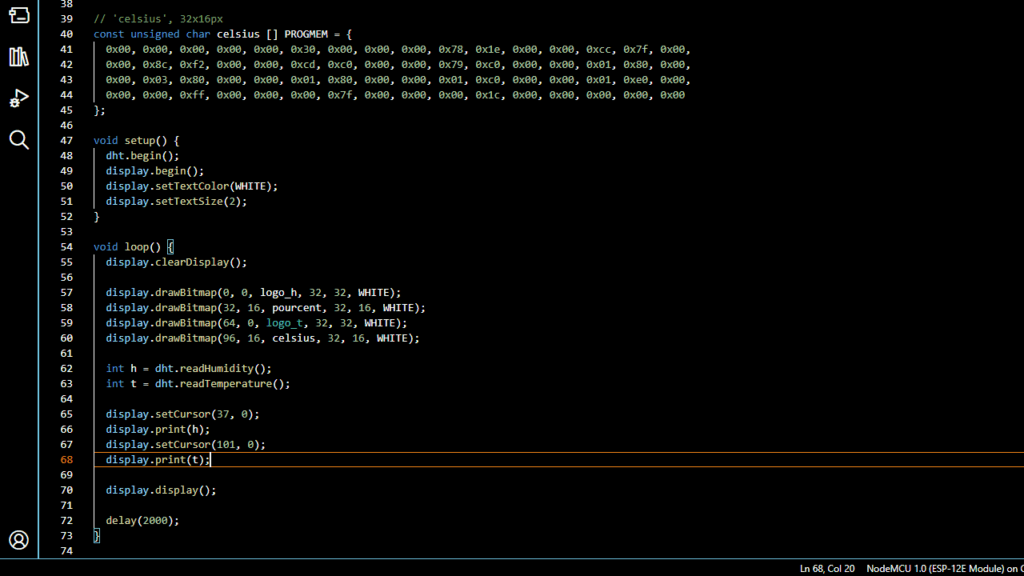Viewport: 1024px width, 576px height.
Task: Click hex value '0x8c' on line 42
Action: (x=155, y=64)
